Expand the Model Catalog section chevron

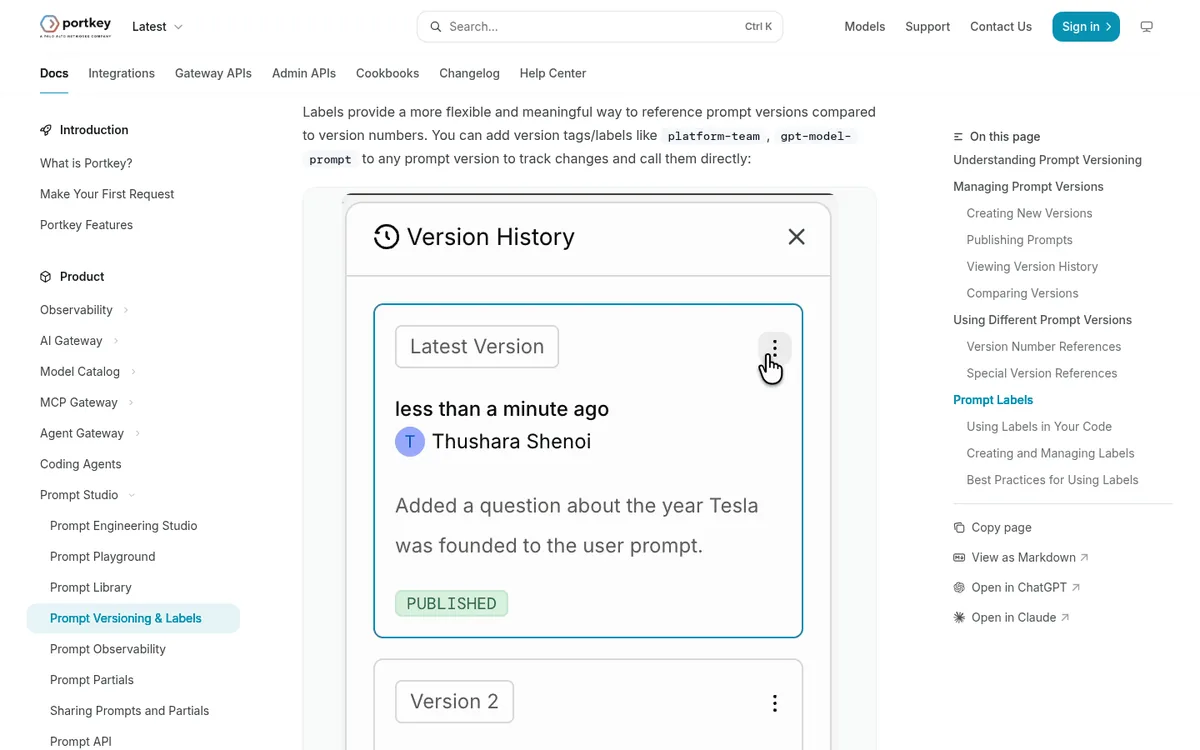[133, 372]
